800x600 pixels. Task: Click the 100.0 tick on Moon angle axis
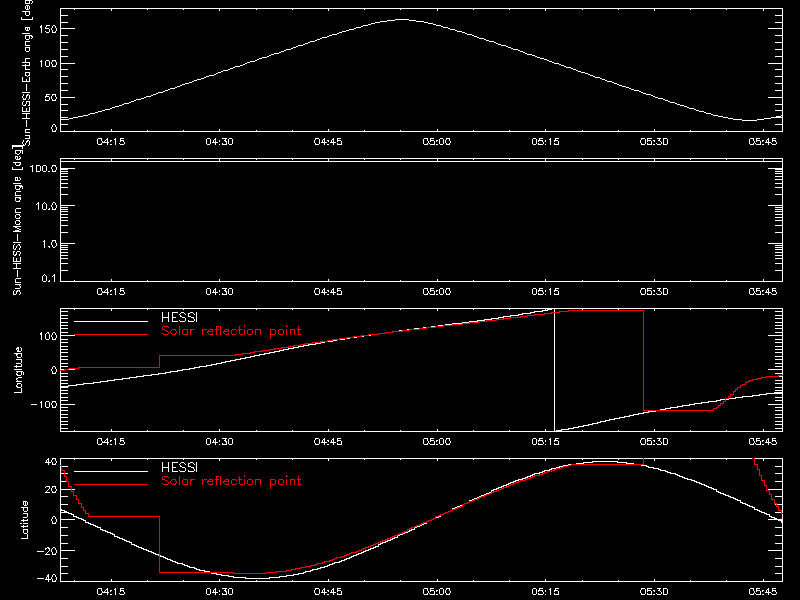coord(43,169)
